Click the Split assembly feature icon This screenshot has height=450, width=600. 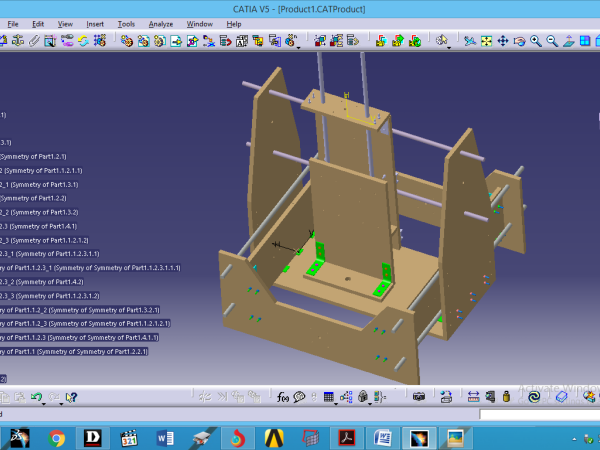pyautogui.click(x=381, y=41)
